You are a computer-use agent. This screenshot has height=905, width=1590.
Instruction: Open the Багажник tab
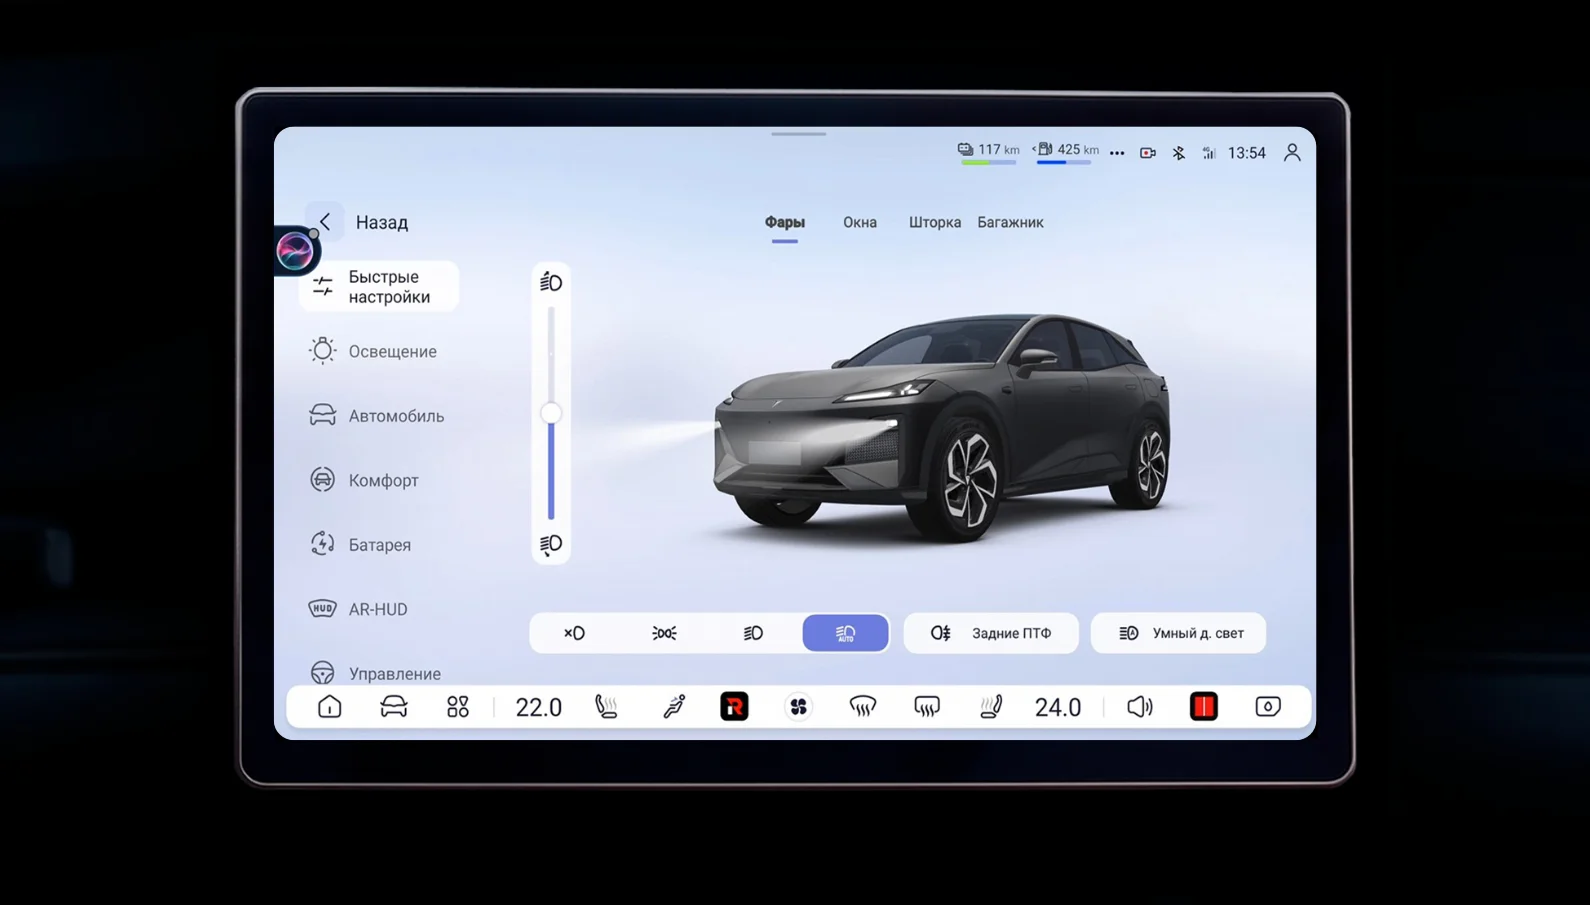[x=1010, y=222]
